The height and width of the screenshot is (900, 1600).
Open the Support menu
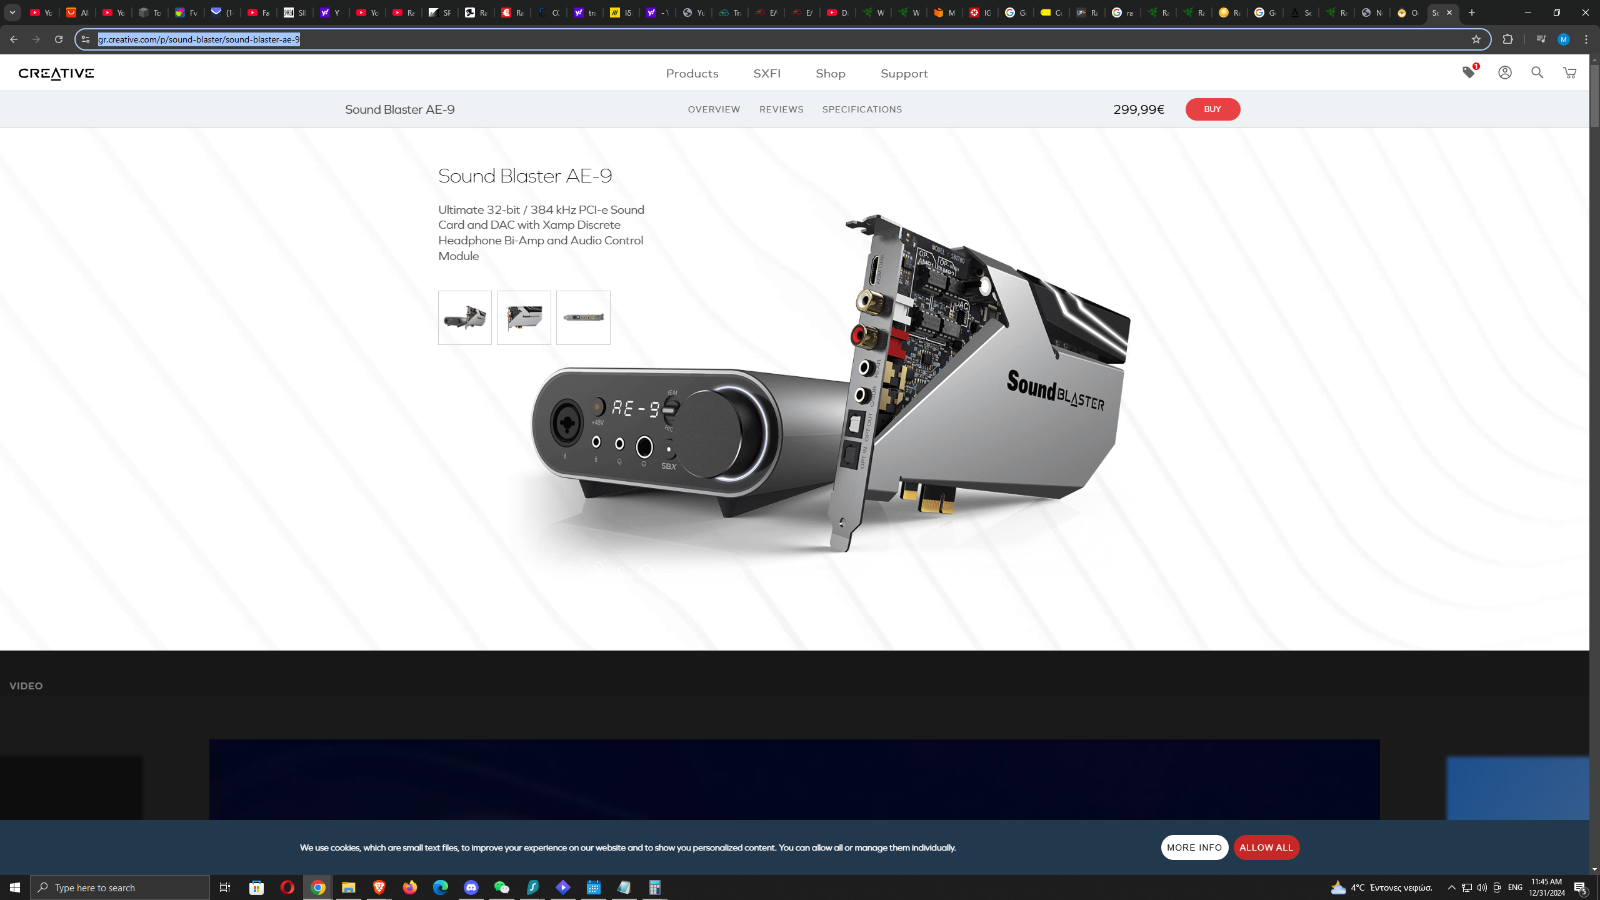point(904,73)
